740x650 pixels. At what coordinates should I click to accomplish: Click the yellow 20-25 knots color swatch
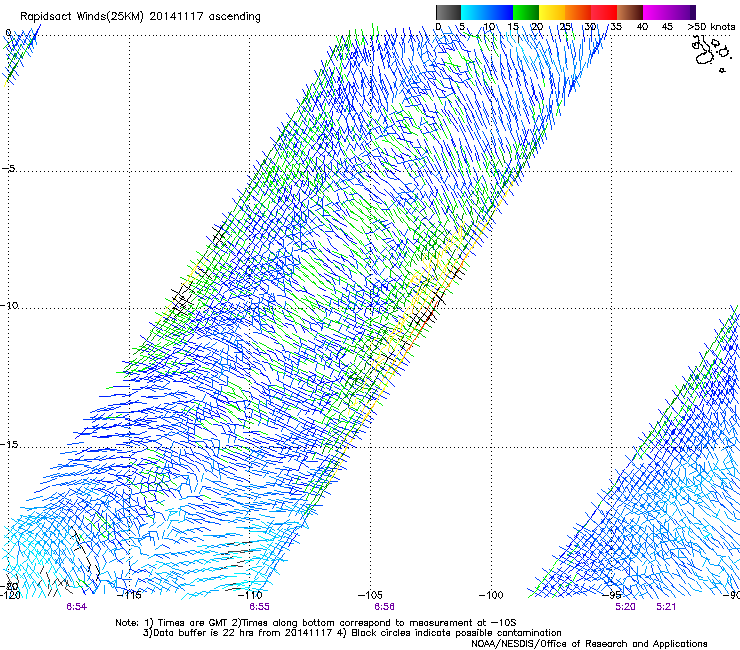(552, 12)
